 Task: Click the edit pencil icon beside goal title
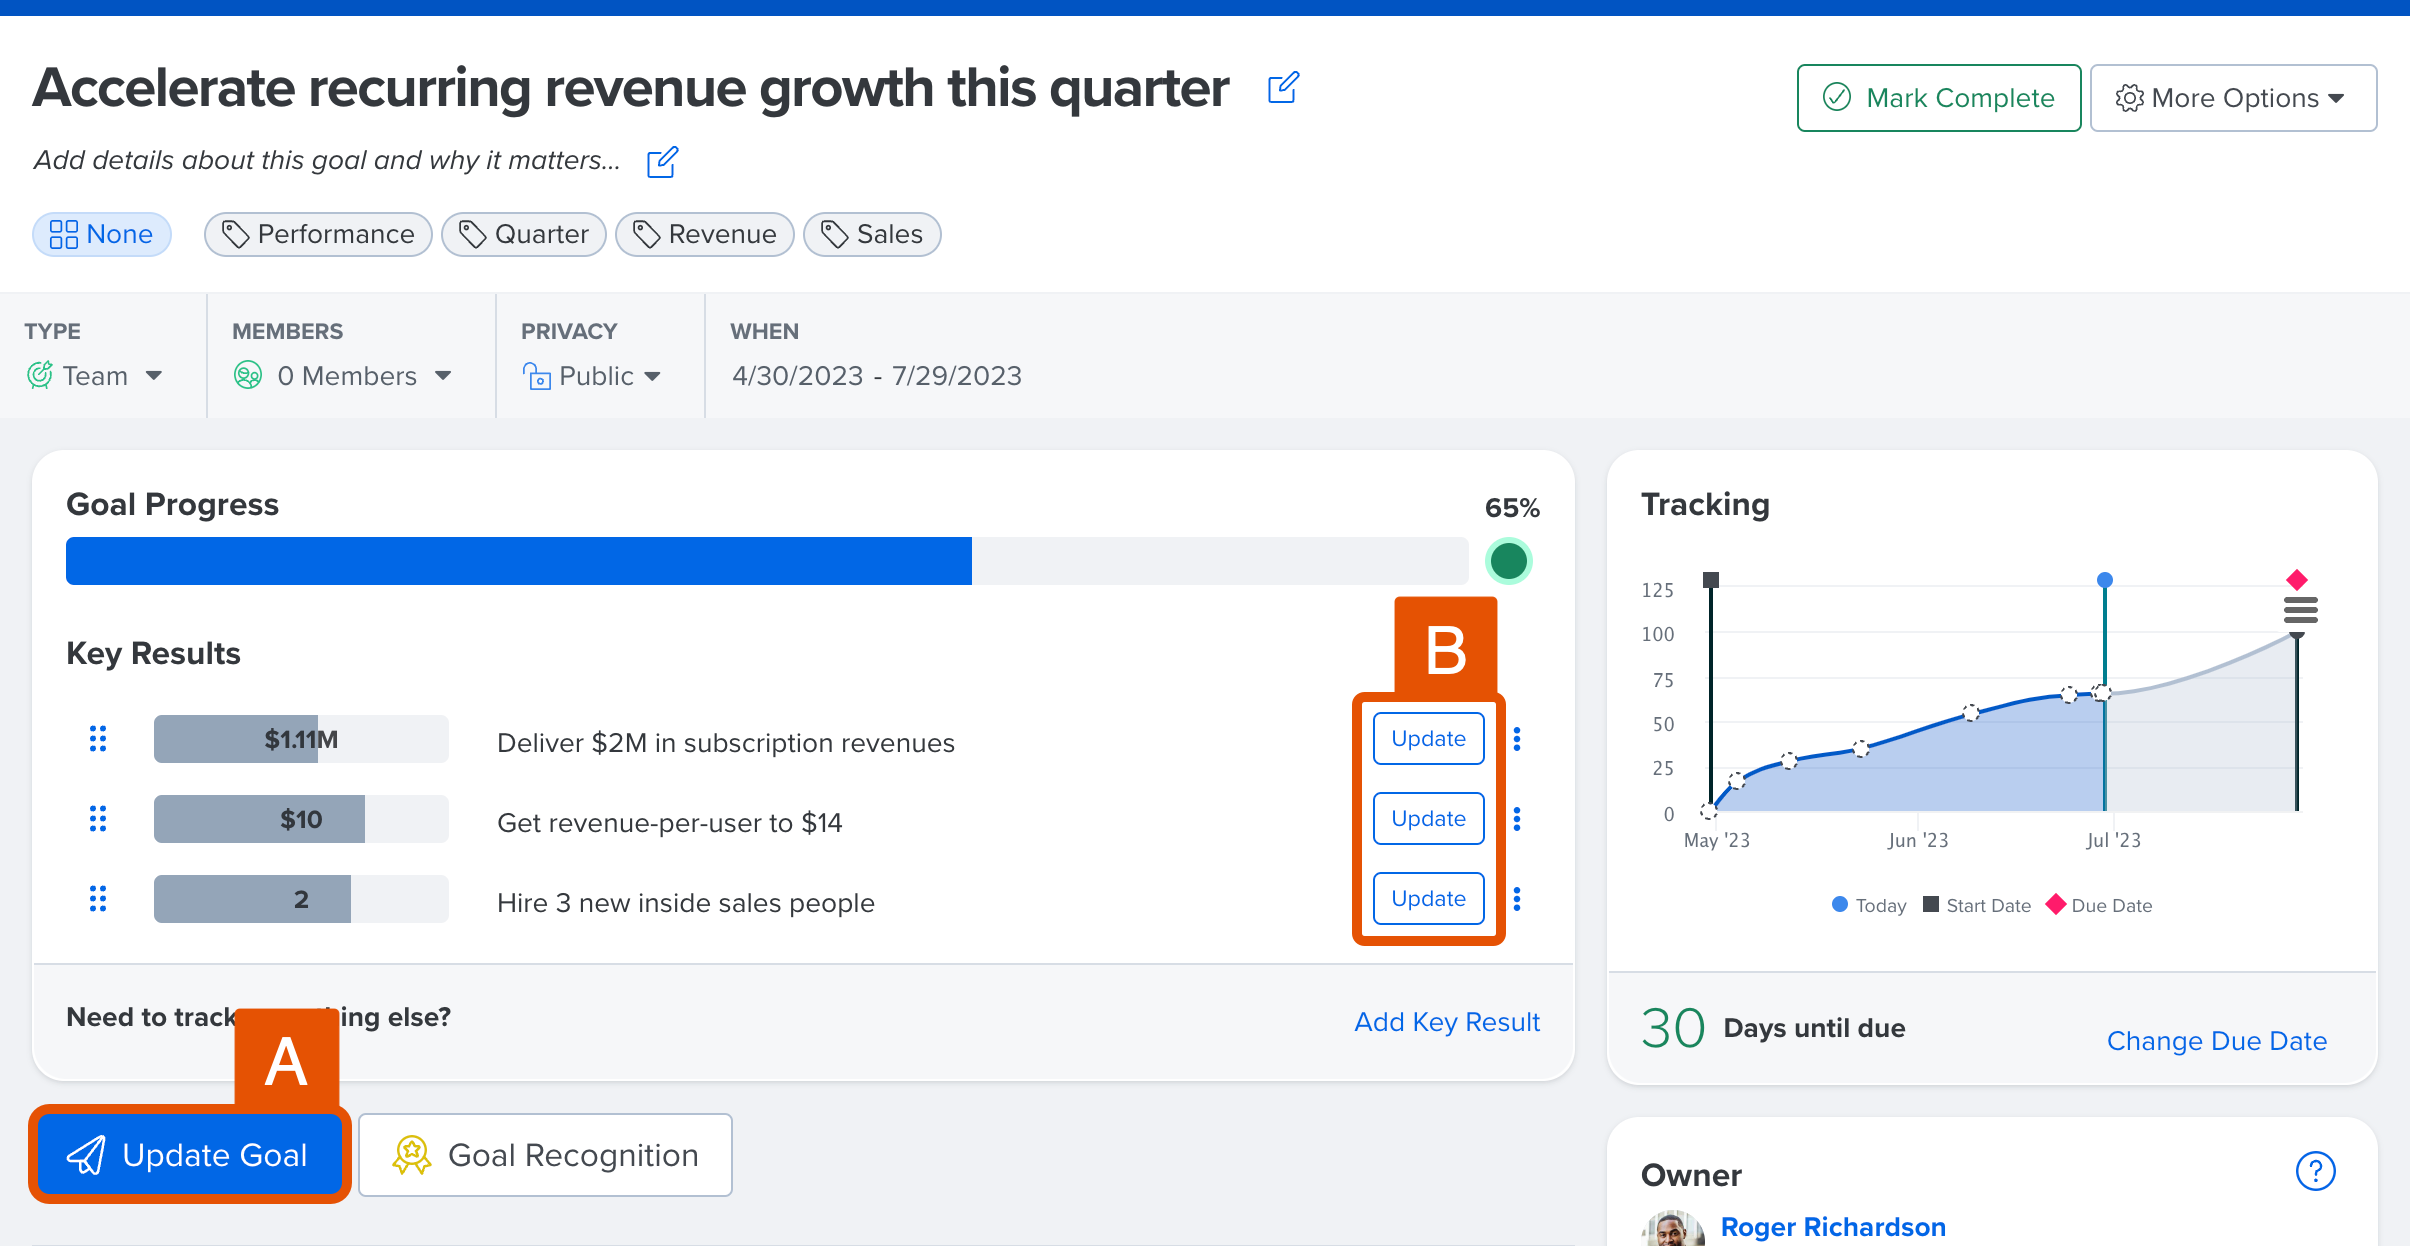click(1283, 88)
